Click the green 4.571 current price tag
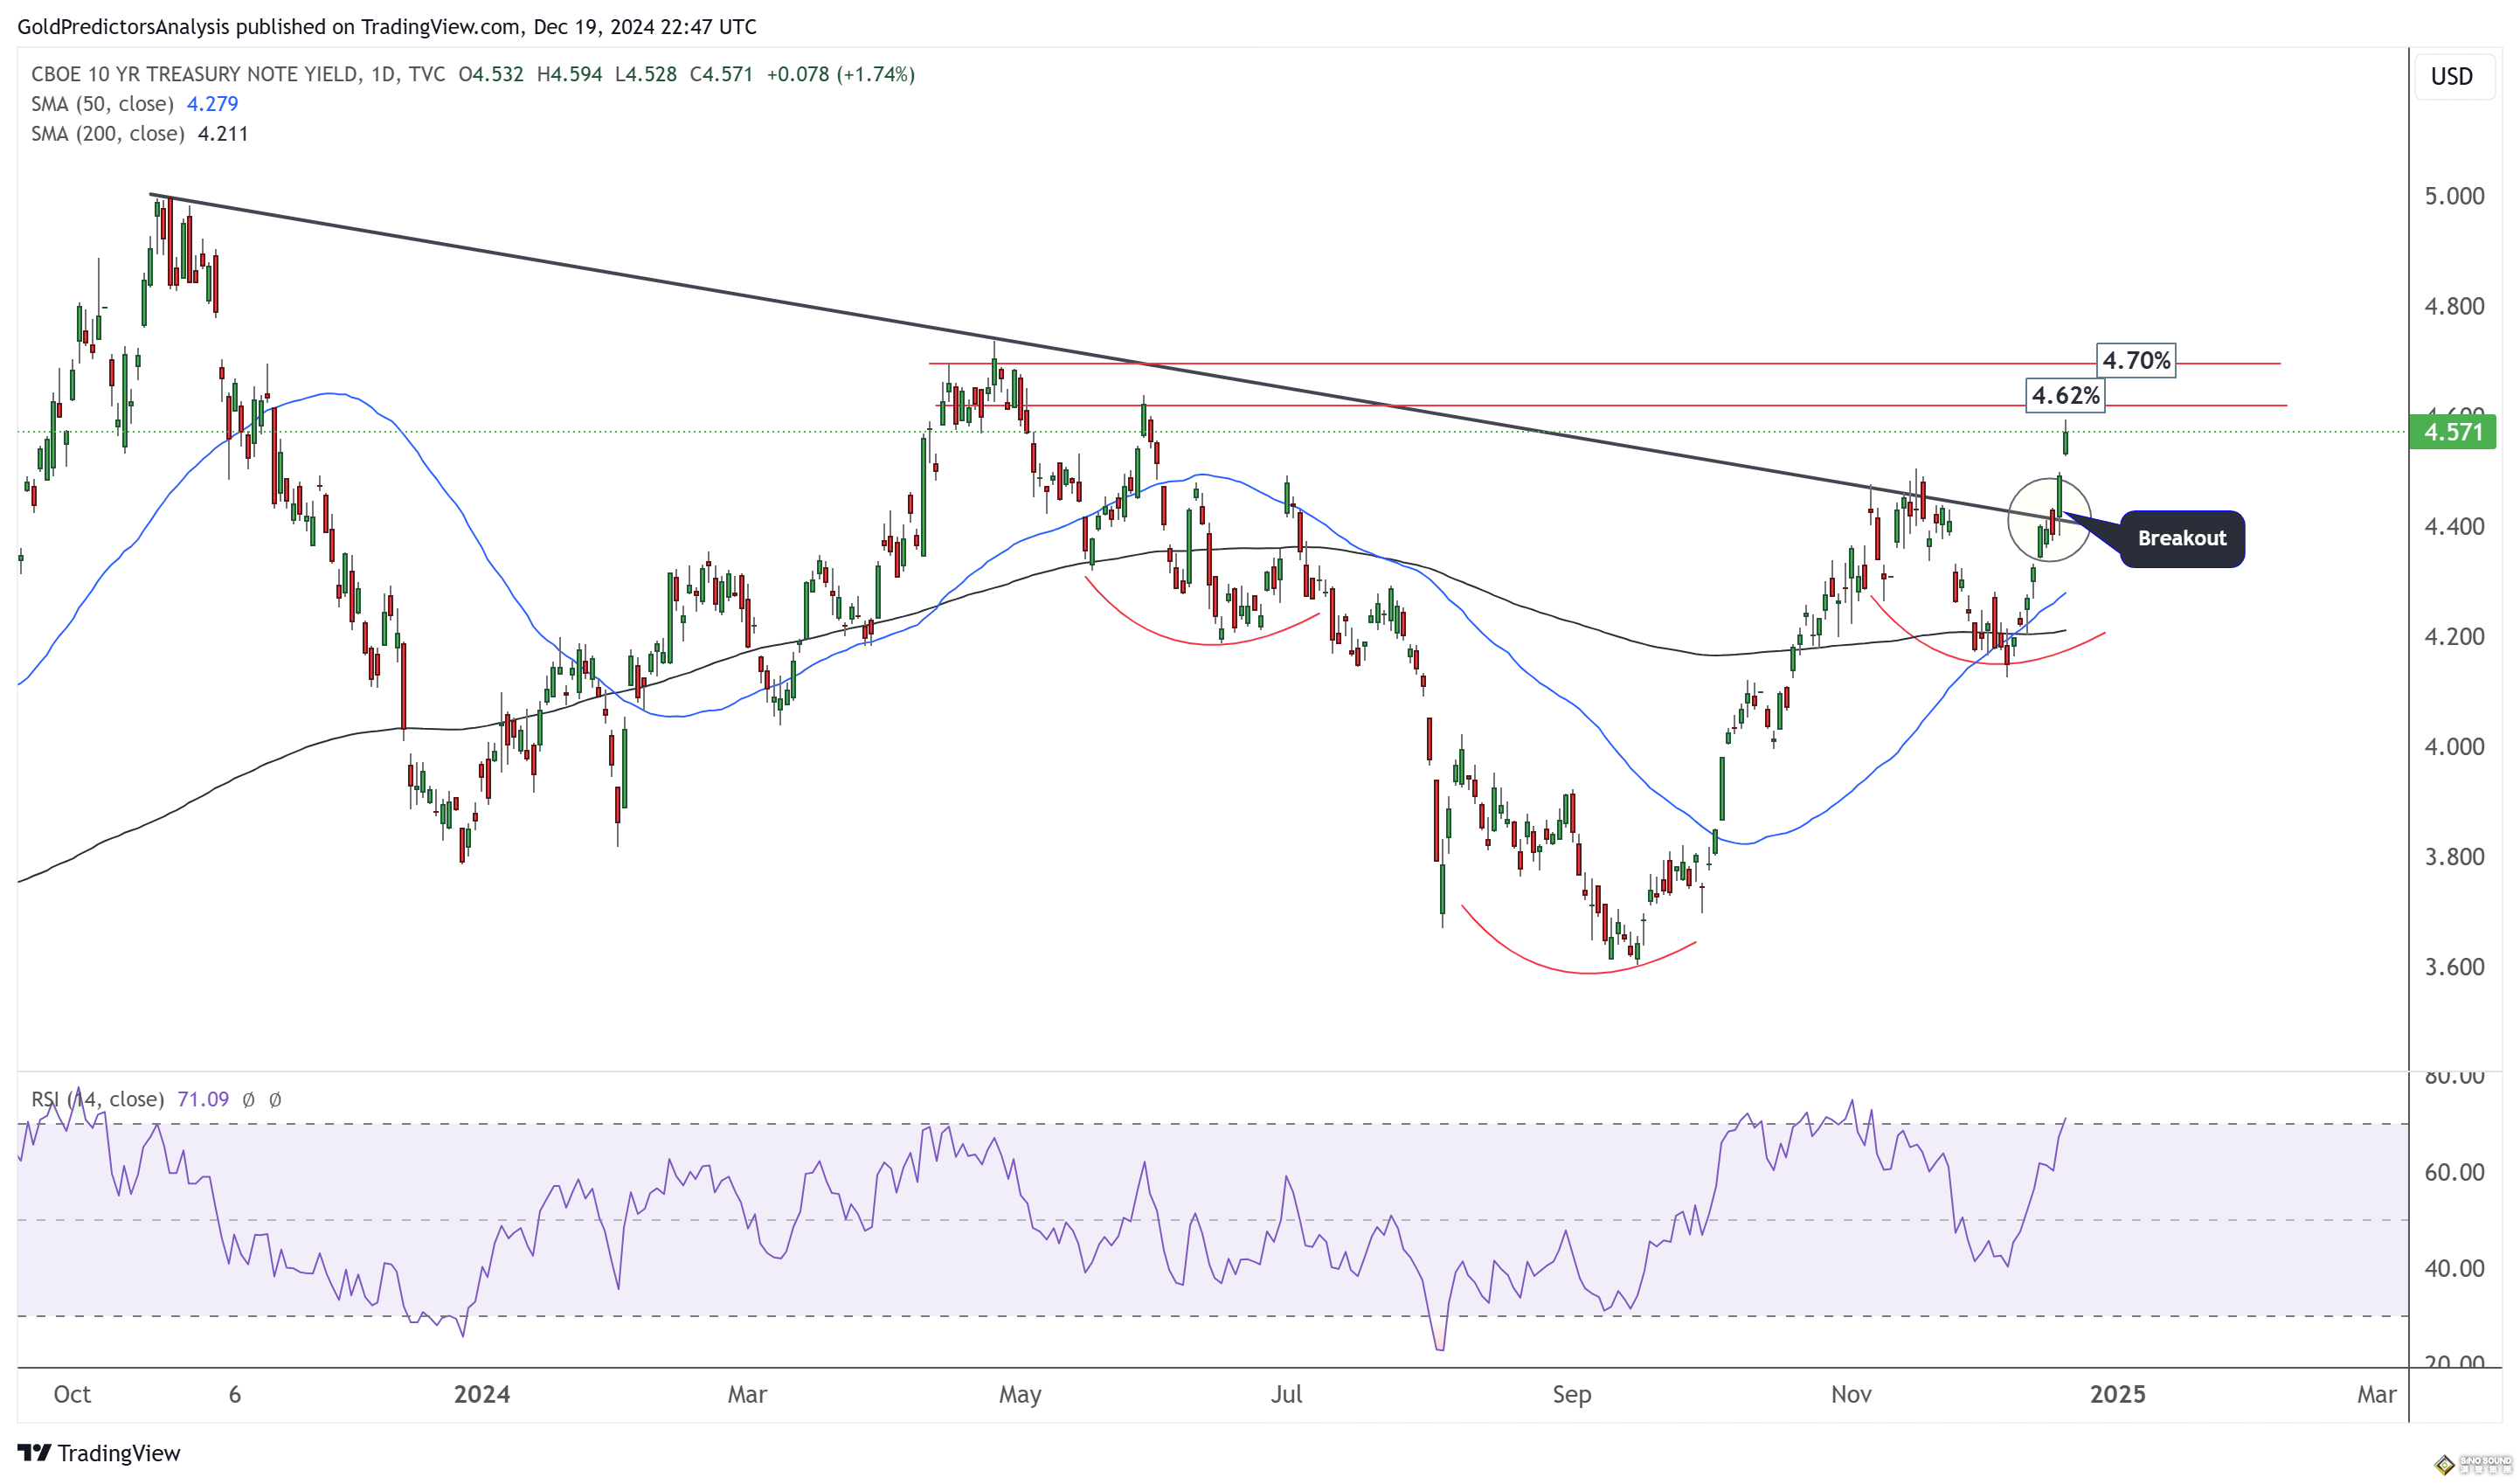The height and width of the screenshot is (1484, 2520). tap(2451, 432)
